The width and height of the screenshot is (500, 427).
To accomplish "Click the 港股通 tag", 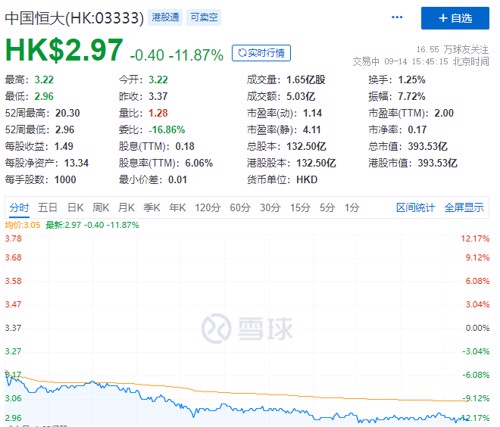I will tap(165, 17).
